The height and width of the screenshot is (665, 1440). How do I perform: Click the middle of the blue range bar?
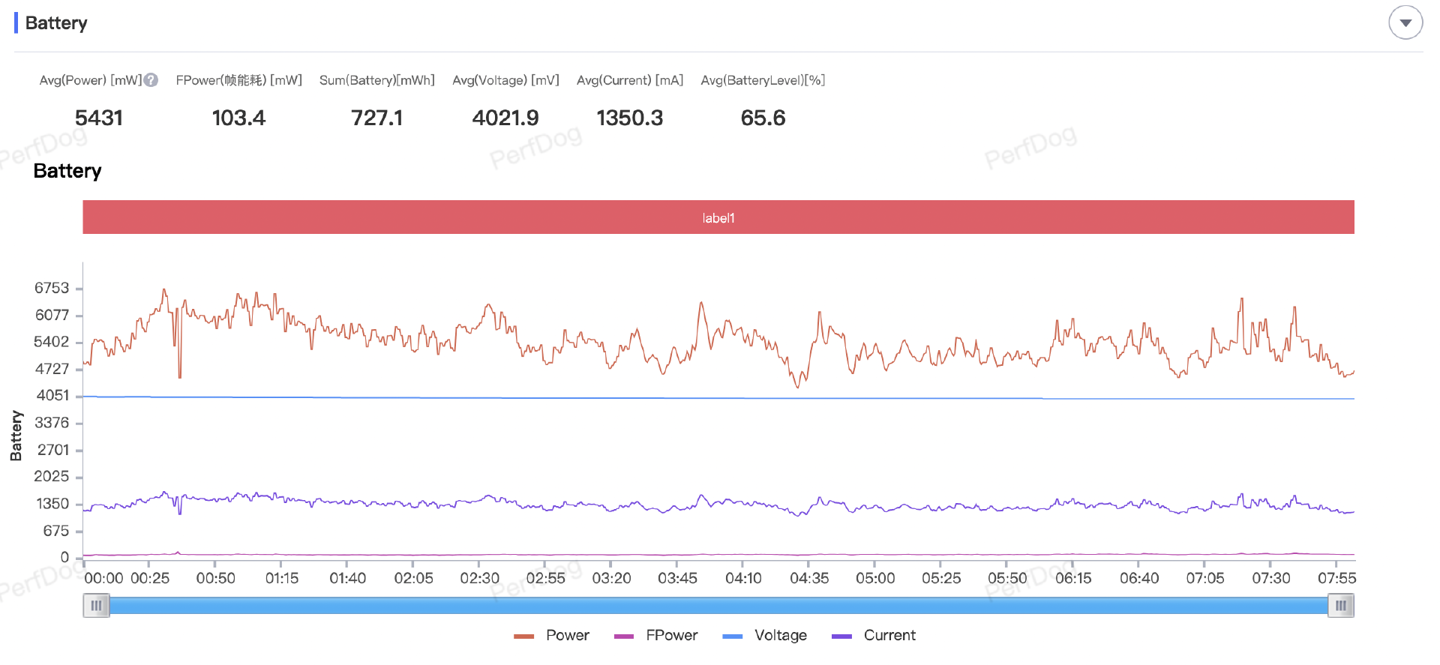(718, 605)
